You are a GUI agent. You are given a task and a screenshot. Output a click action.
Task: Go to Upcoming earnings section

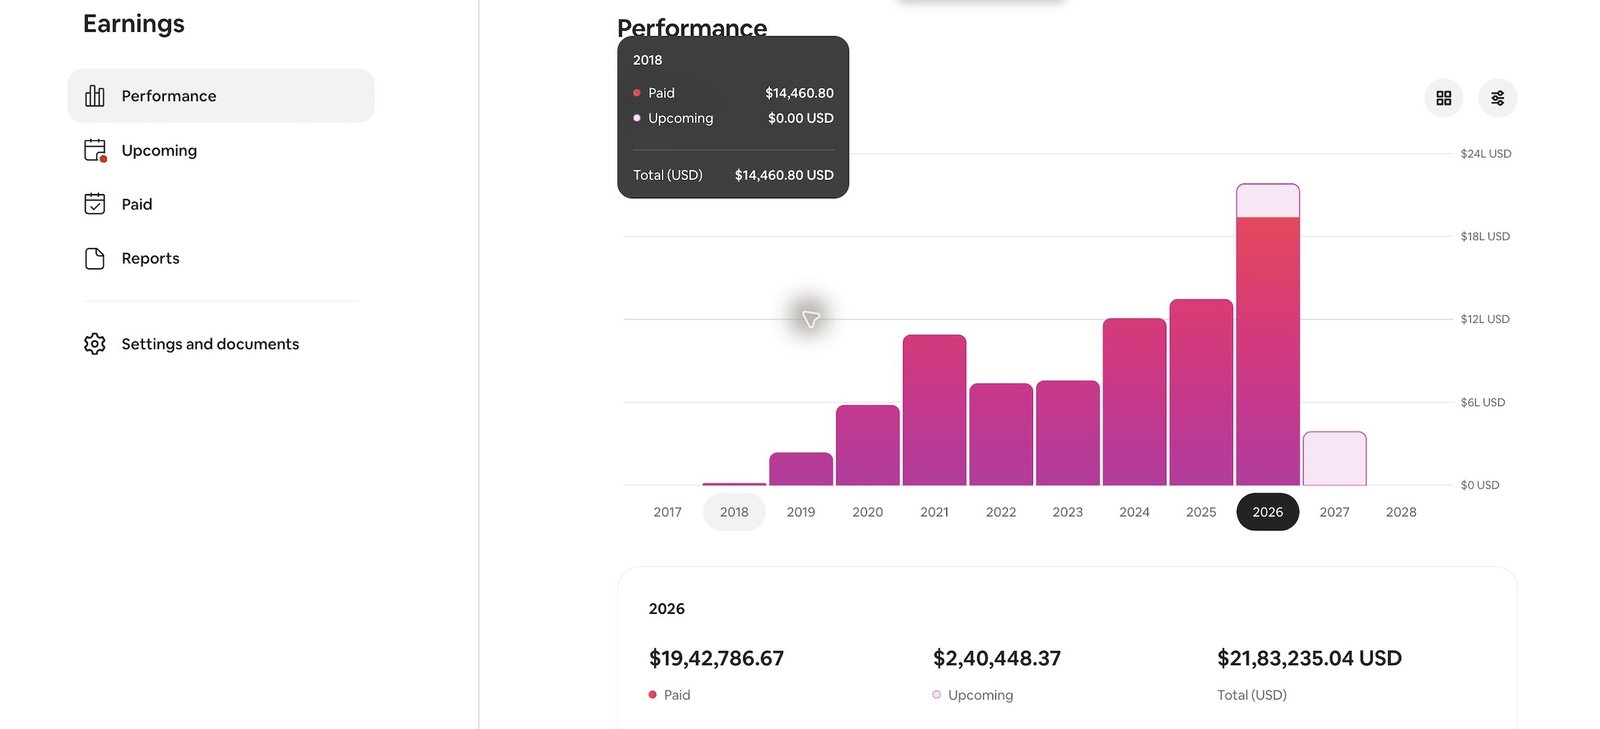221,150
